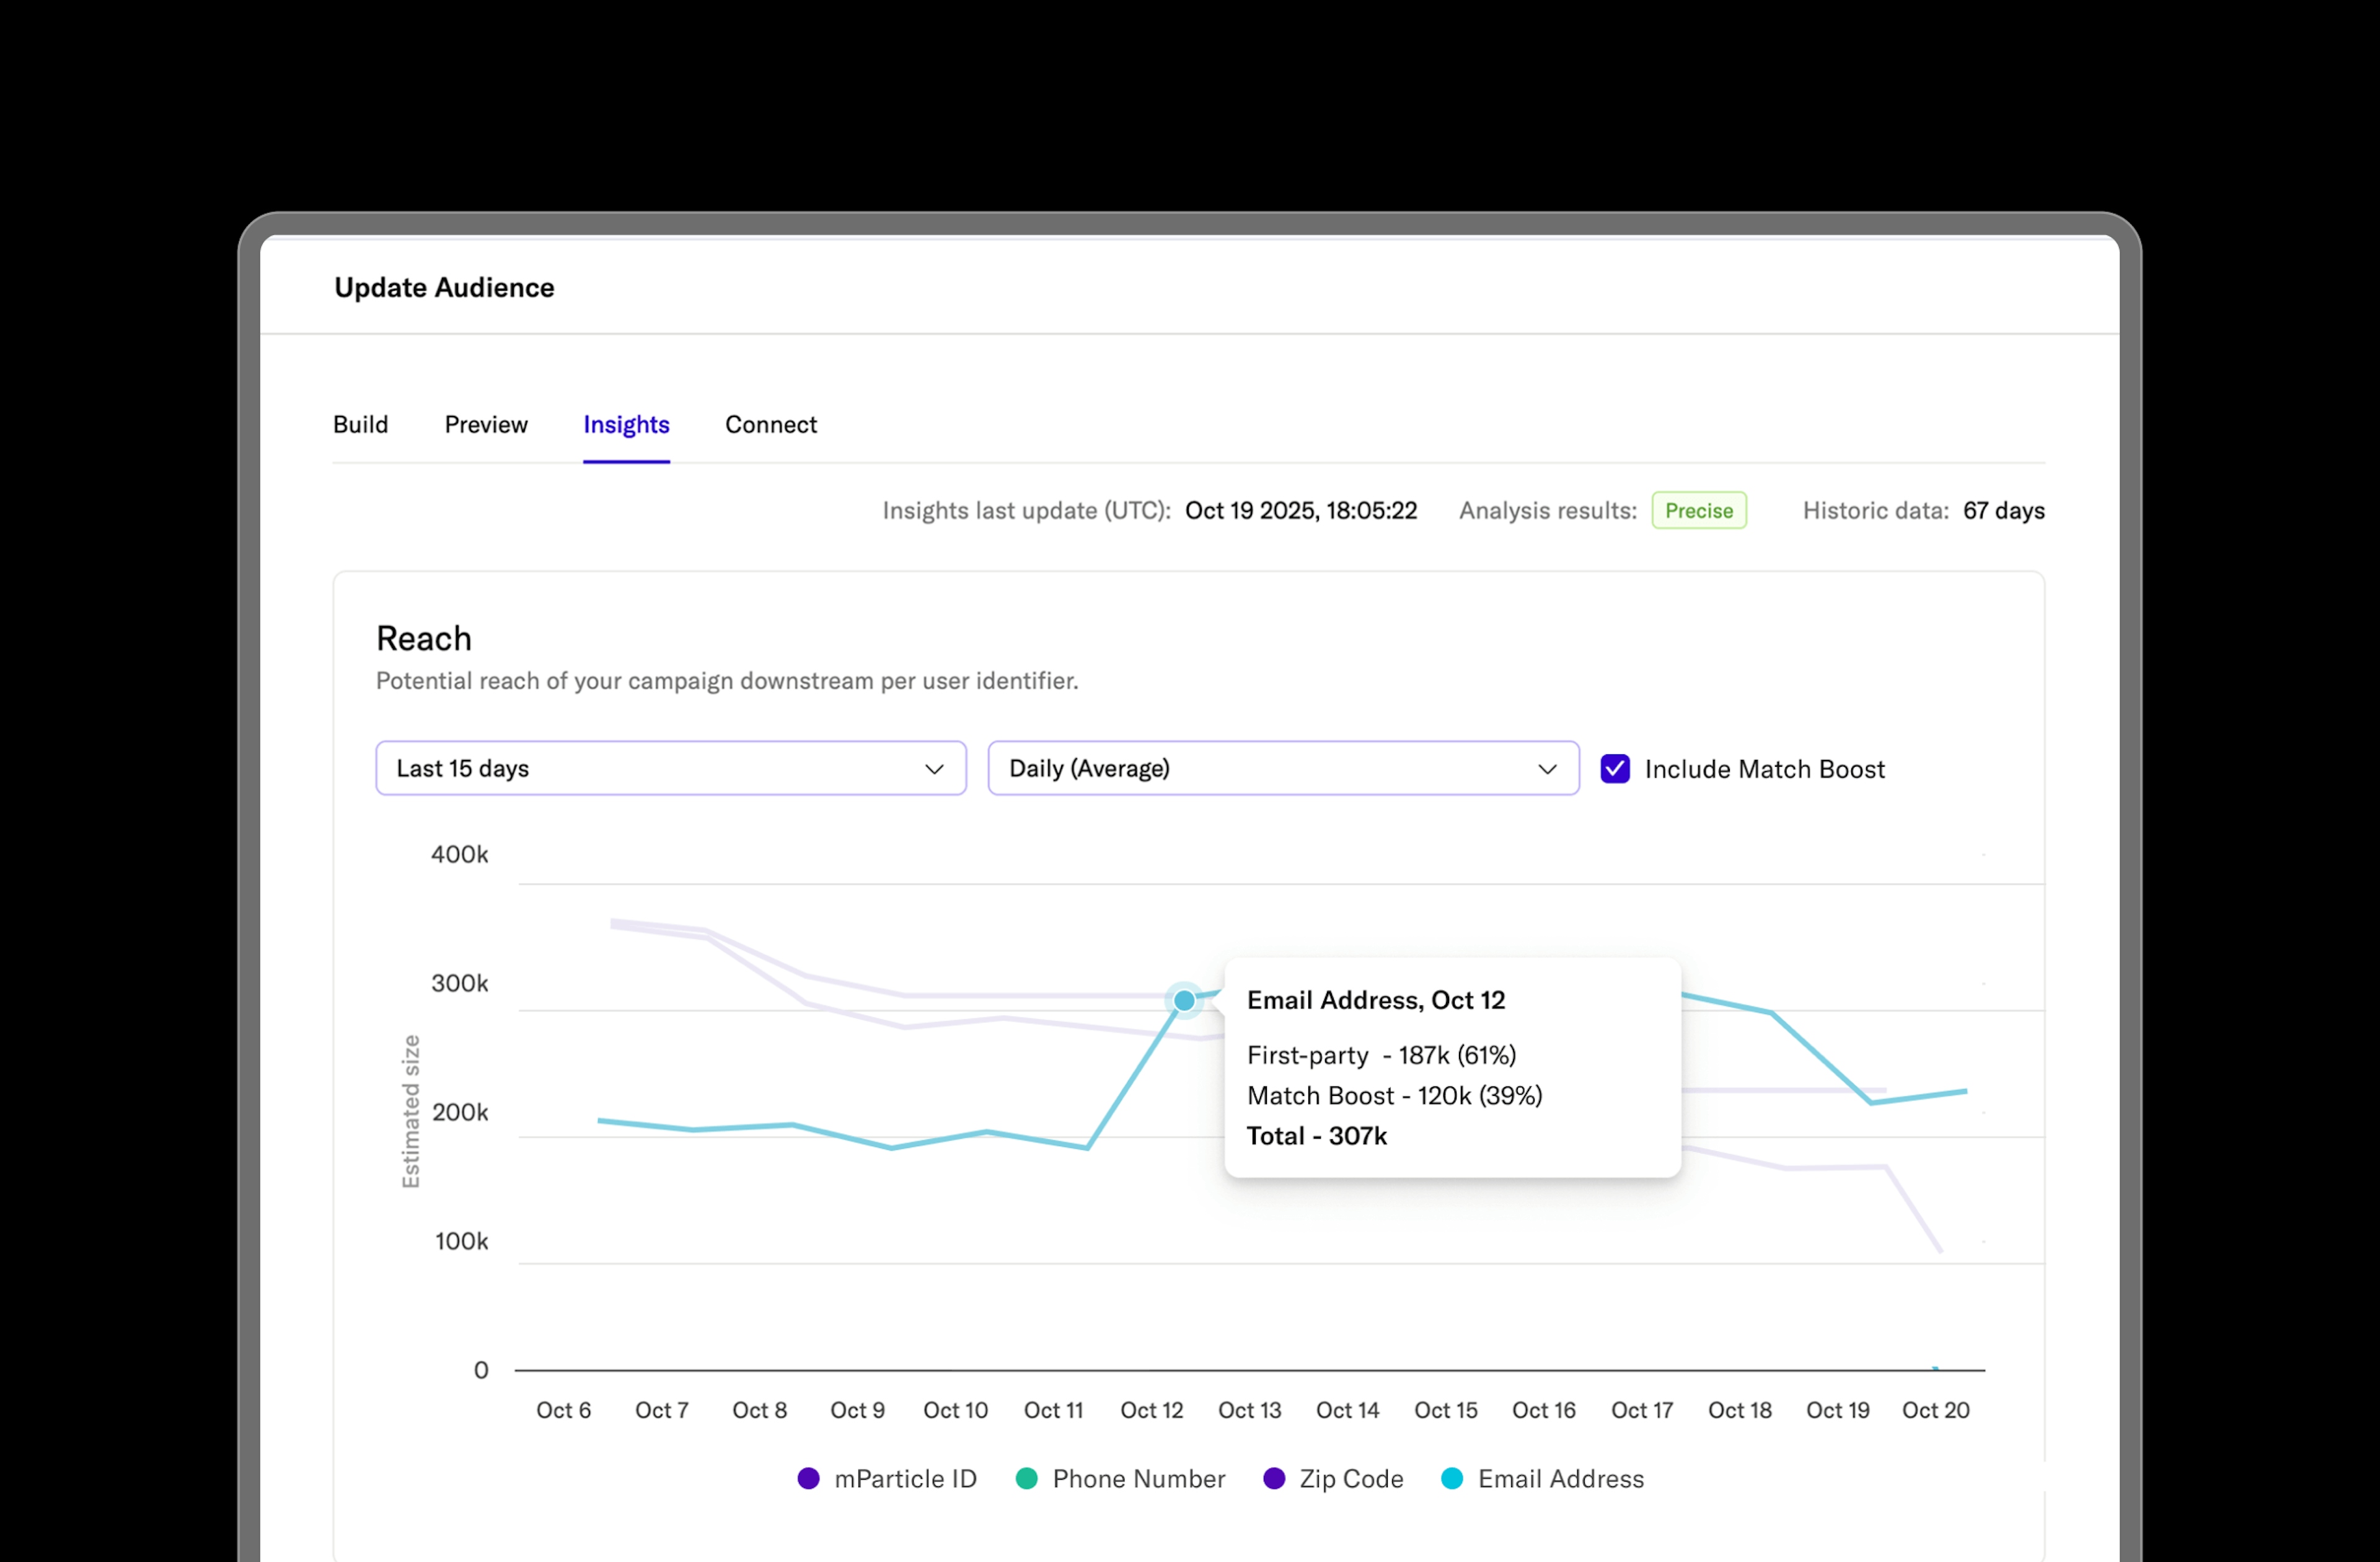This screenshot has width=2380, height=1562.
Task: Click the Include Match Boost checkbox label
Action: (1765, 768)
